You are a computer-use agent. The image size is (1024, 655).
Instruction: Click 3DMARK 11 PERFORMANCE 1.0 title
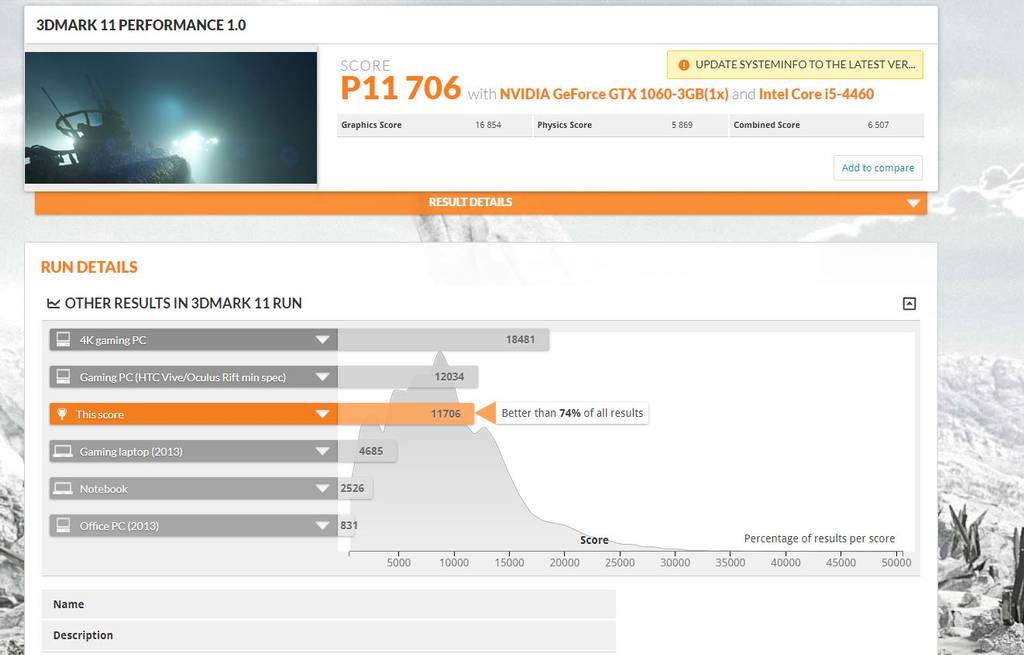141,25
